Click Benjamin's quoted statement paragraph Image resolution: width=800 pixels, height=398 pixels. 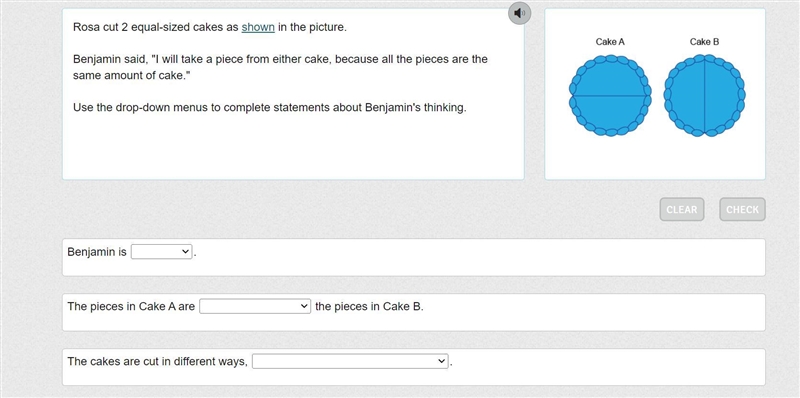[280, 67]
